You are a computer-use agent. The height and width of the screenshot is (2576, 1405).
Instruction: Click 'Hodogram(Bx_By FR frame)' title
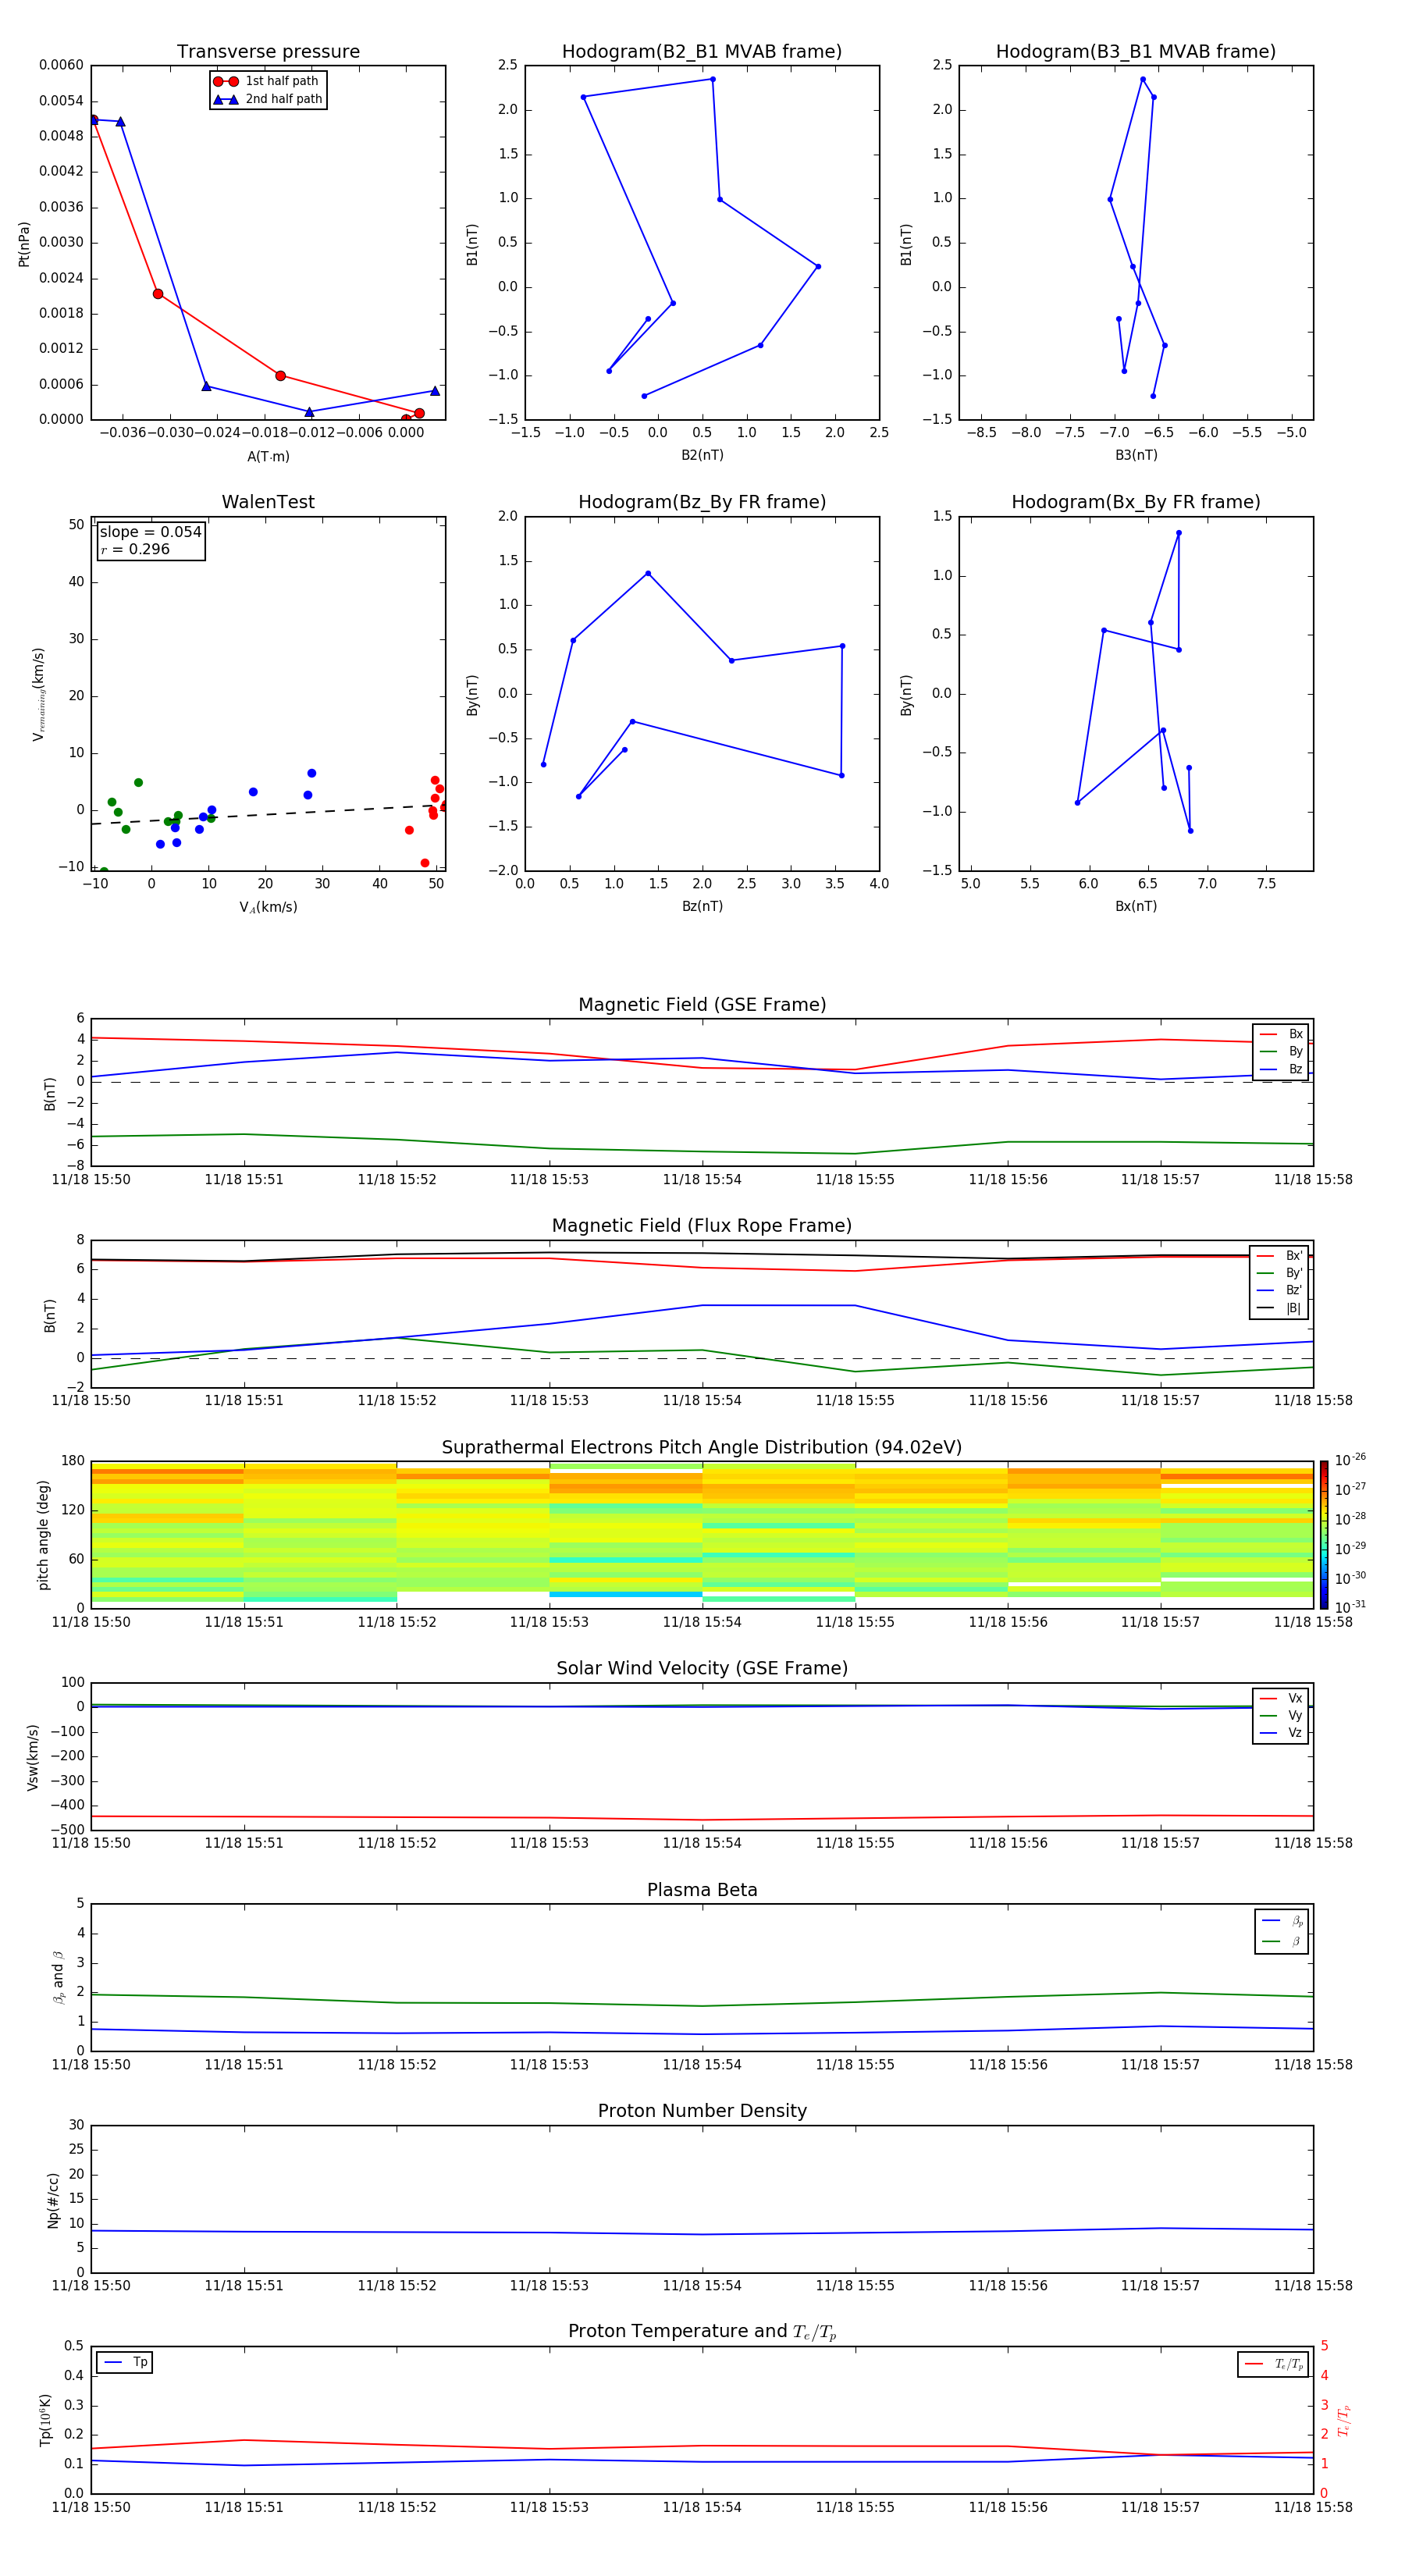(x=1136, y=502)
